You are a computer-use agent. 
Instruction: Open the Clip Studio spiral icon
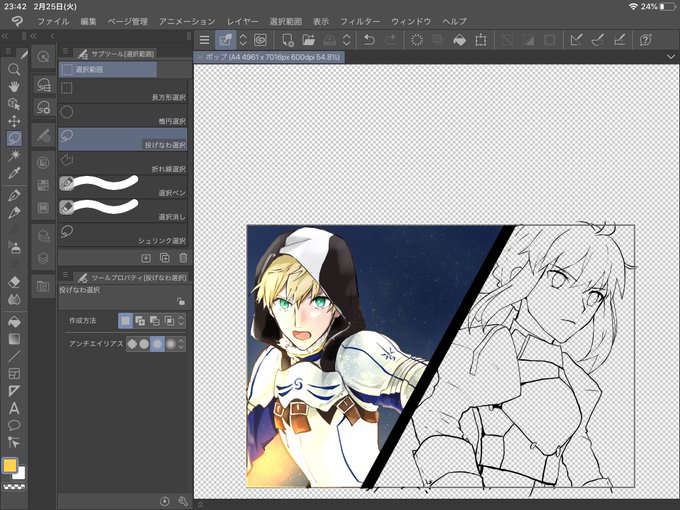(x=260, y=40)
